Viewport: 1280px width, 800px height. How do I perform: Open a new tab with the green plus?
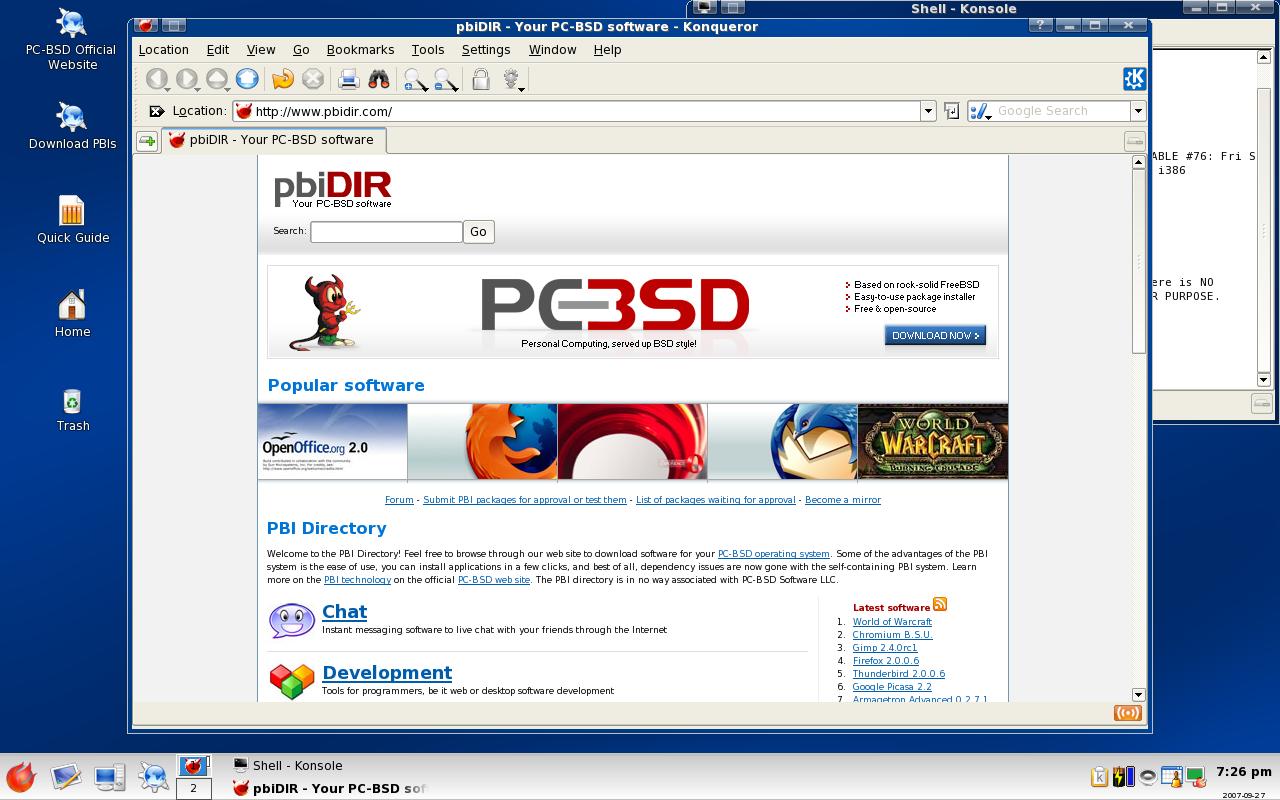(x=147, y=141)
